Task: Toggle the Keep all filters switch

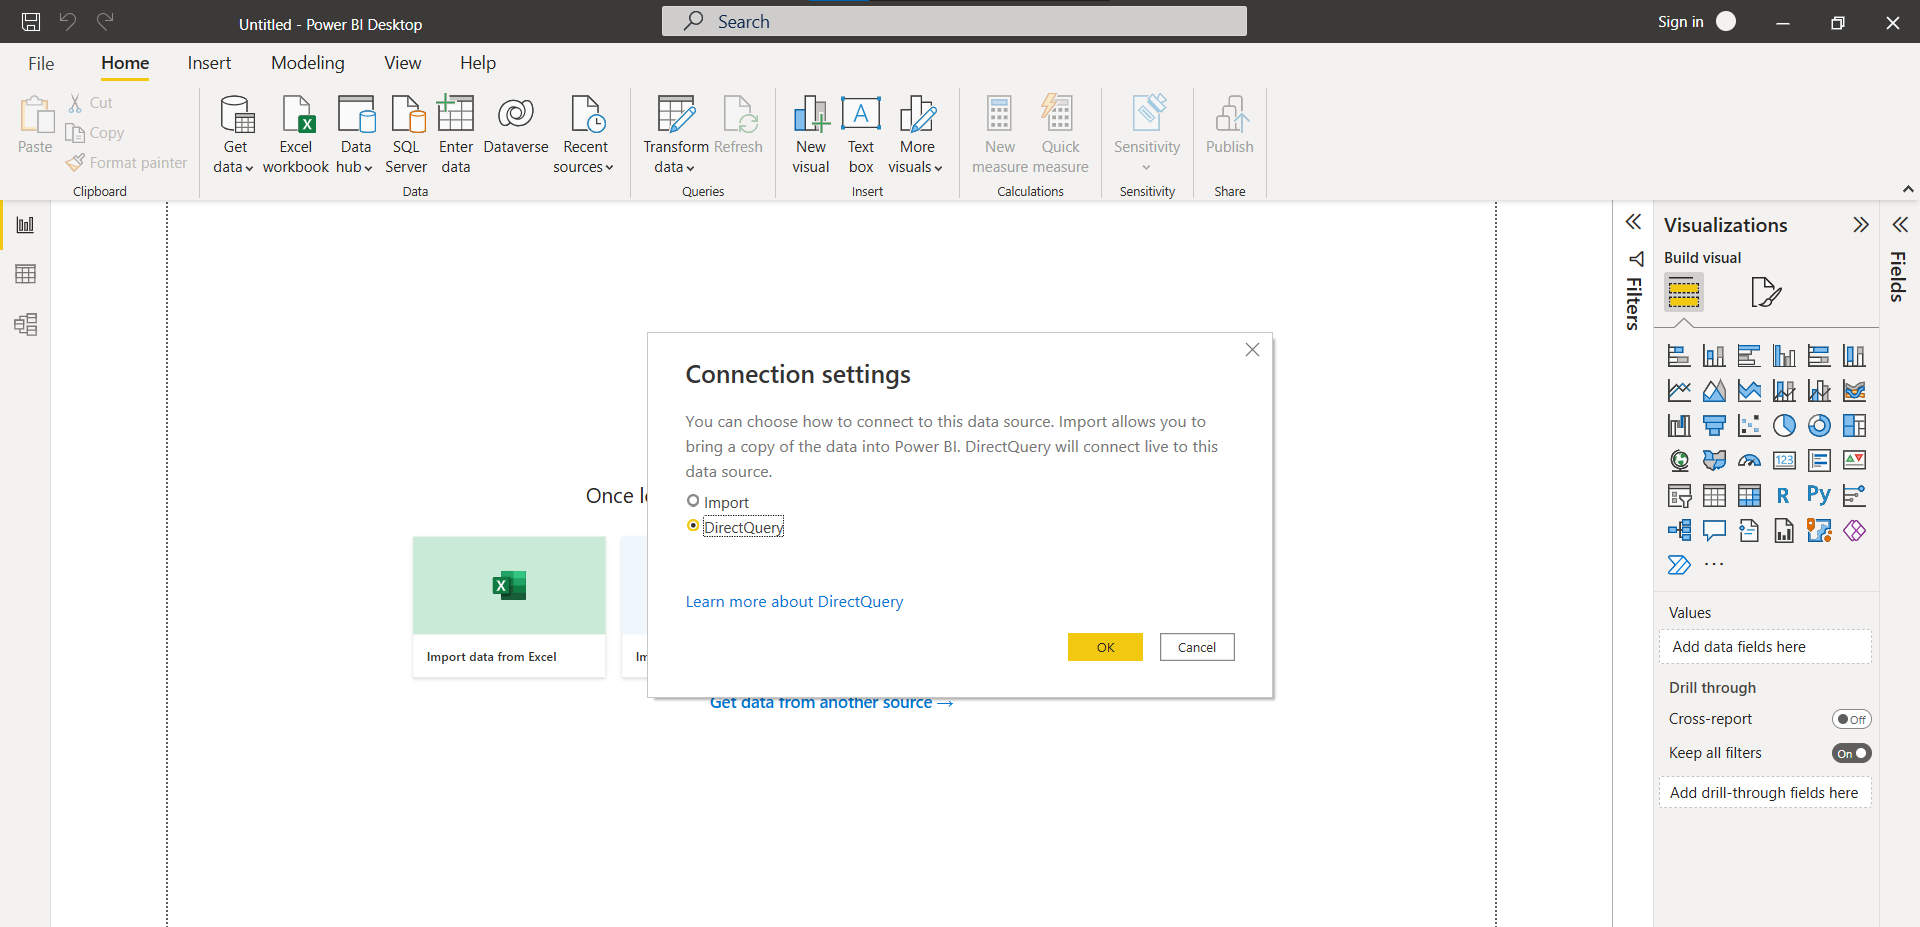Action: coord(1851,753)
